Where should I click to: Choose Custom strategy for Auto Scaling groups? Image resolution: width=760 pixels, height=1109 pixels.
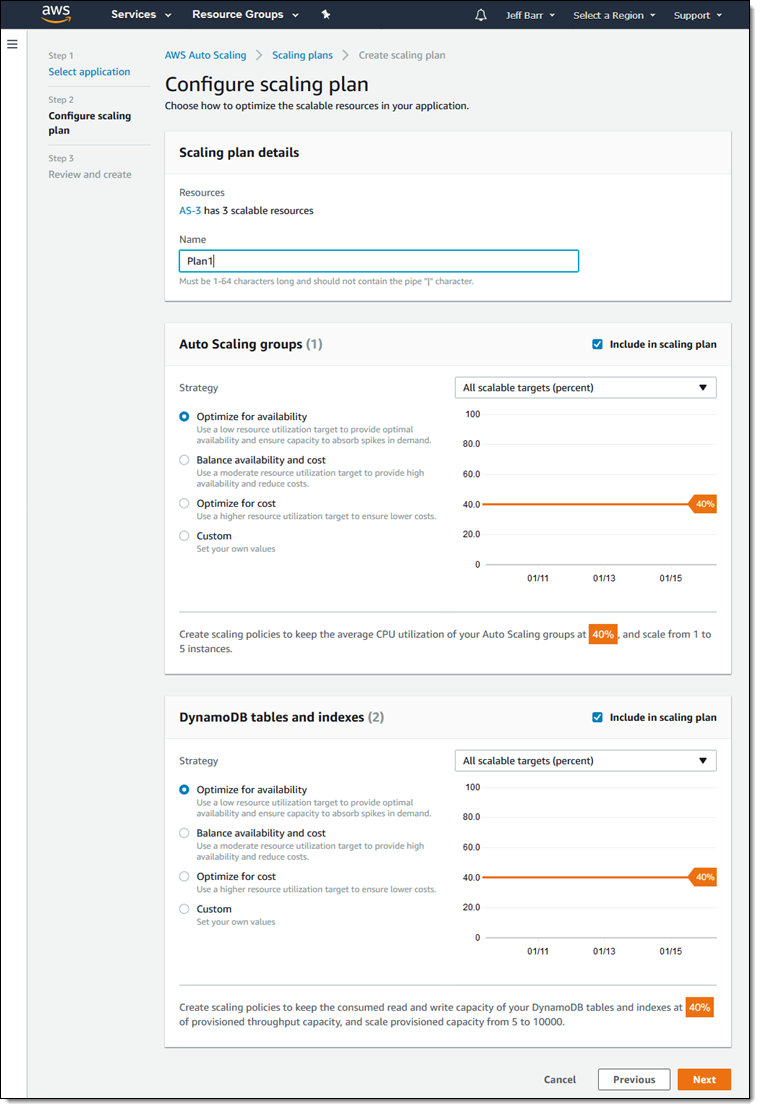(184, 536)
